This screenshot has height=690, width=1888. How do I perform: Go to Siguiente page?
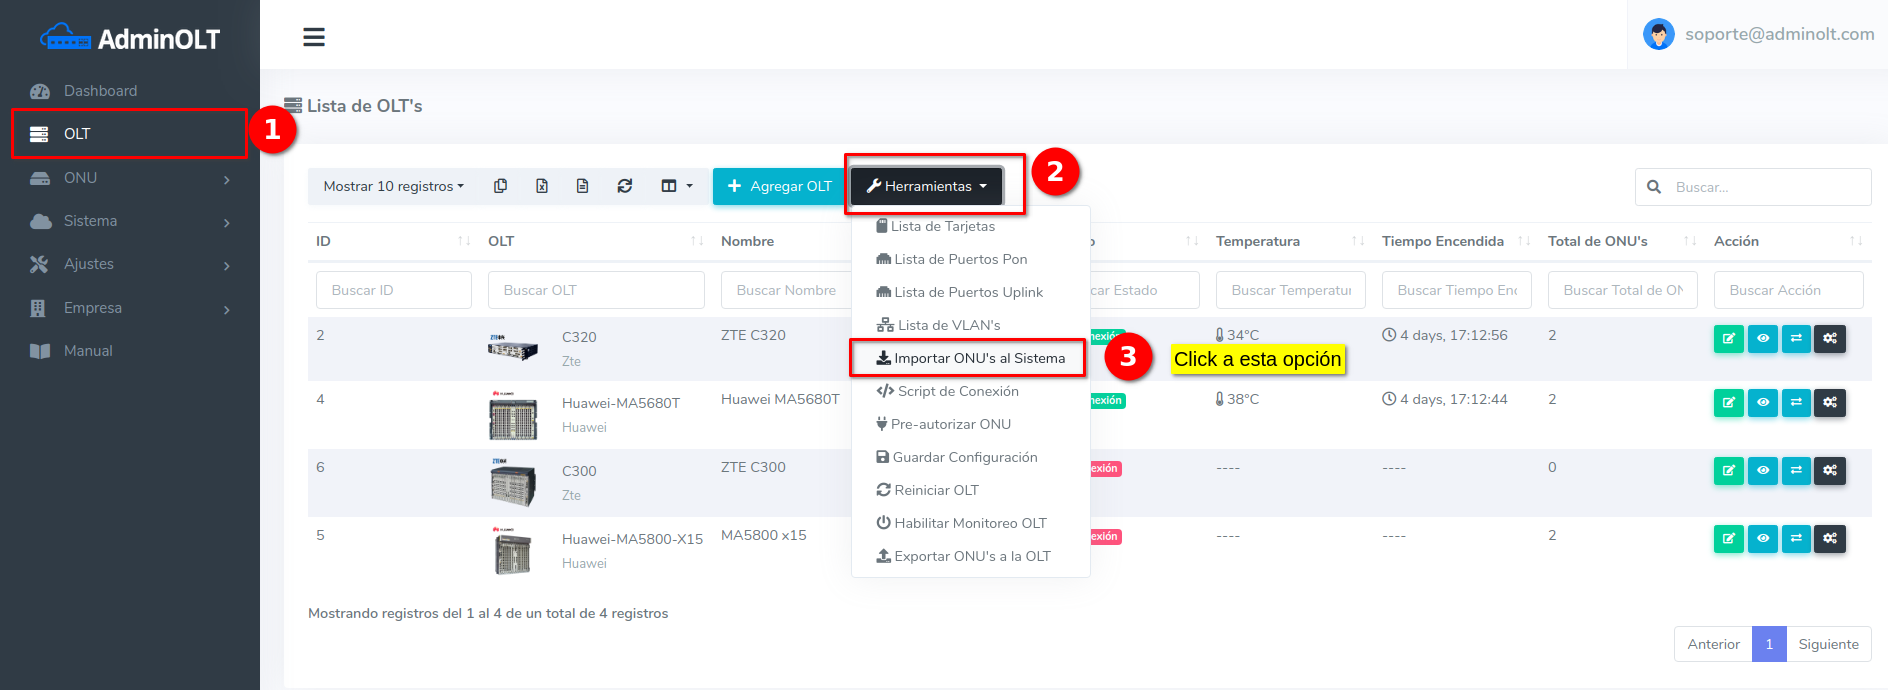click(x=1828, y=644)
